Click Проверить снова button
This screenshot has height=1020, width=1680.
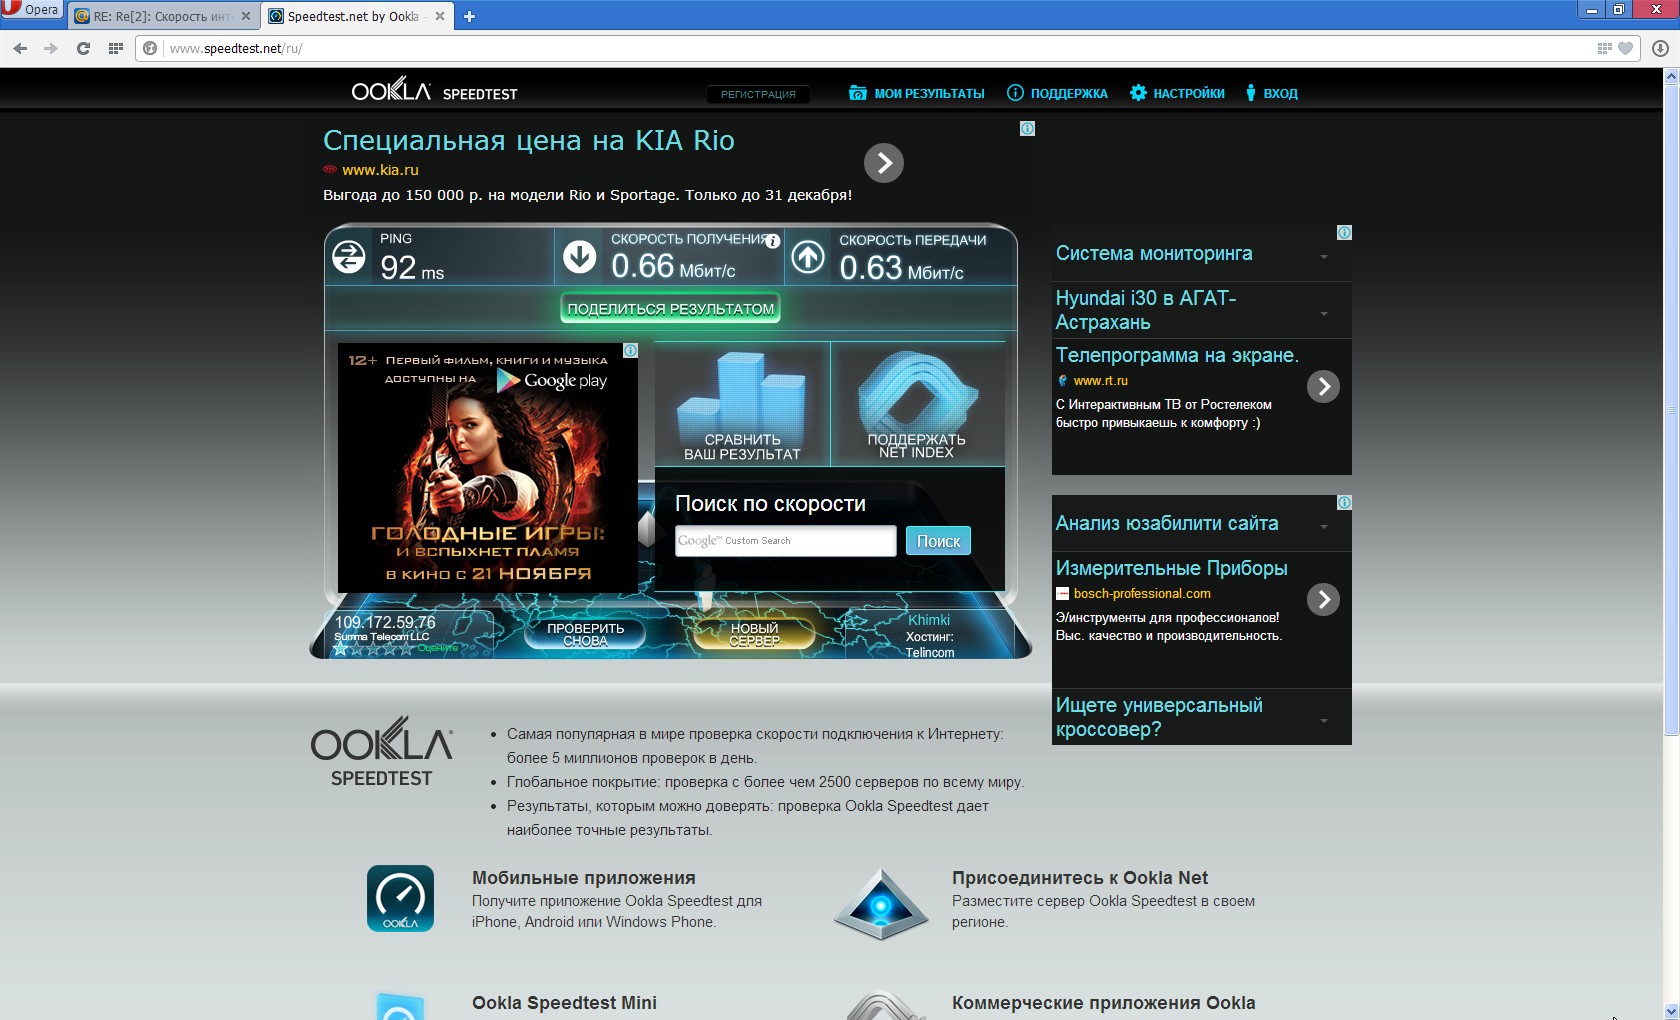point(585,634)
